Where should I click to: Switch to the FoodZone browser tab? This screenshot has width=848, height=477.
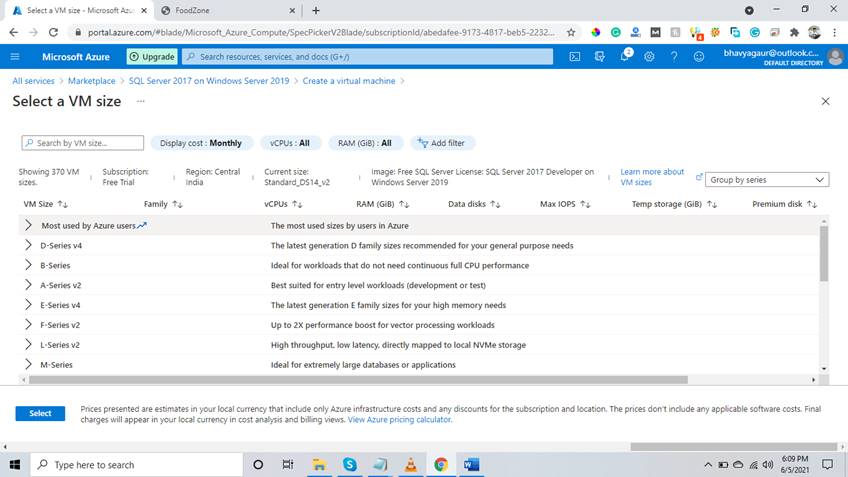[229, 10]
